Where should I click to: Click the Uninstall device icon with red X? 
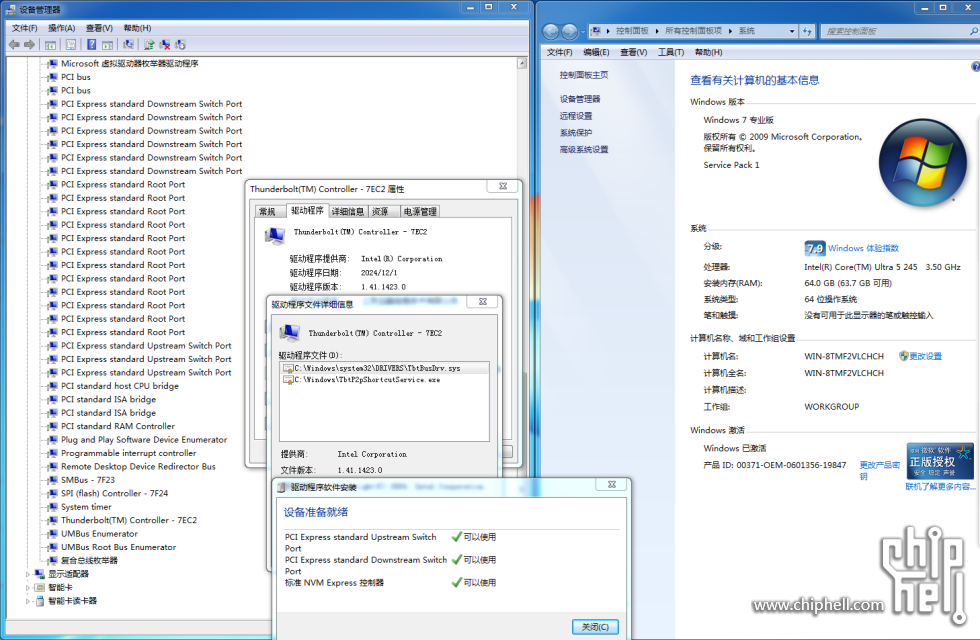coord(165,44)
